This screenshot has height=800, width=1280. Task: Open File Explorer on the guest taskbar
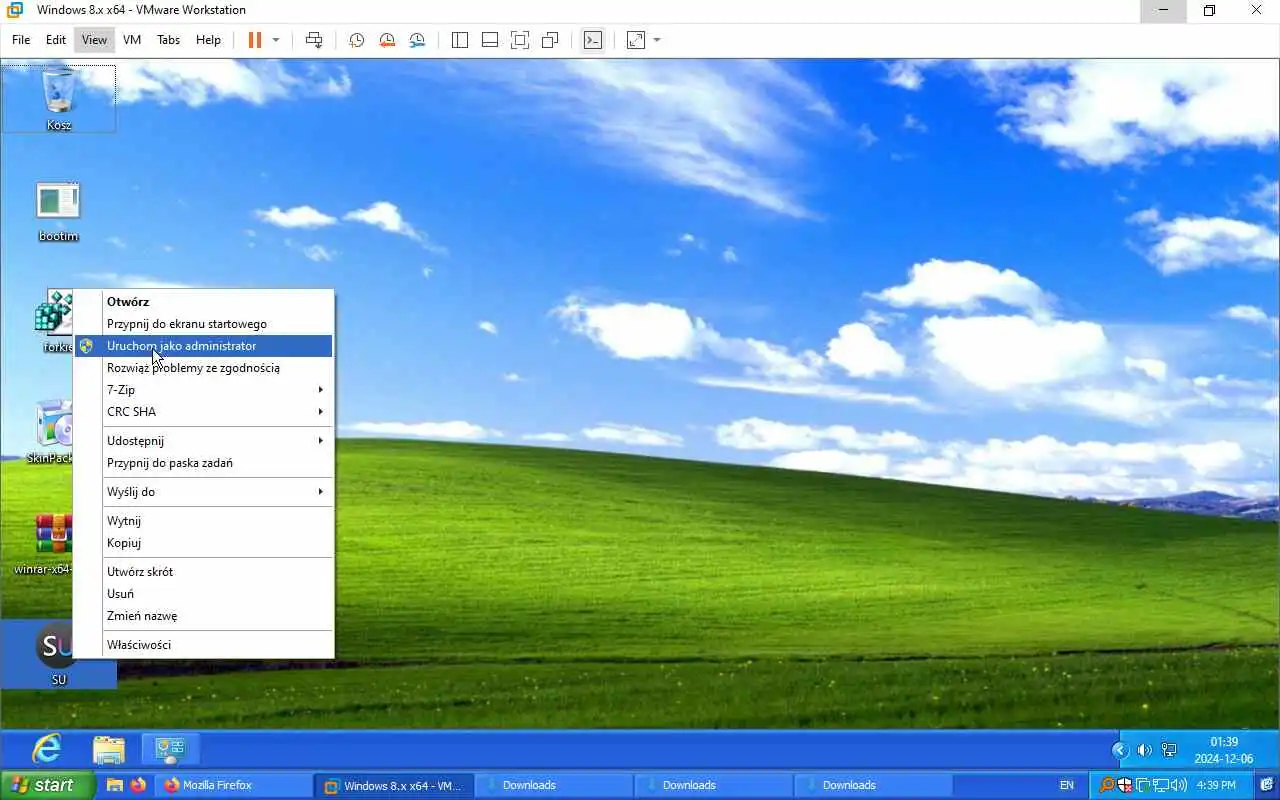[x=109, y=749]
